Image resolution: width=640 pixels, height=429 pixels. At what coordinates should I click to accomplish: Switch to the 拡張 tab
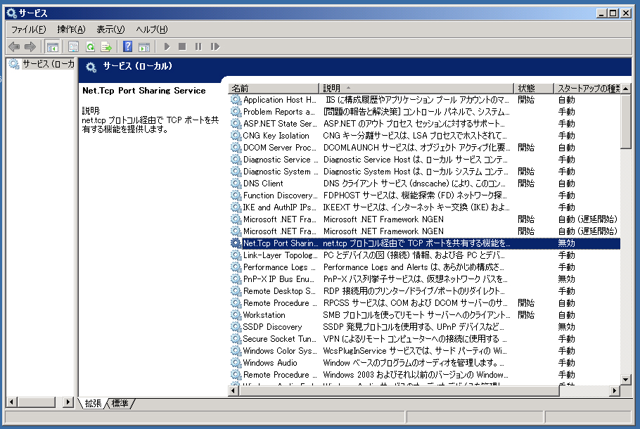point(93,403)
